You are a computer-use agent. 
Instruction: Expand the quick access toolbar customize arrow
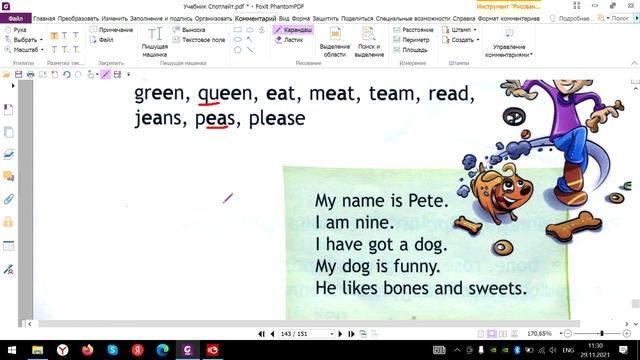129,74
